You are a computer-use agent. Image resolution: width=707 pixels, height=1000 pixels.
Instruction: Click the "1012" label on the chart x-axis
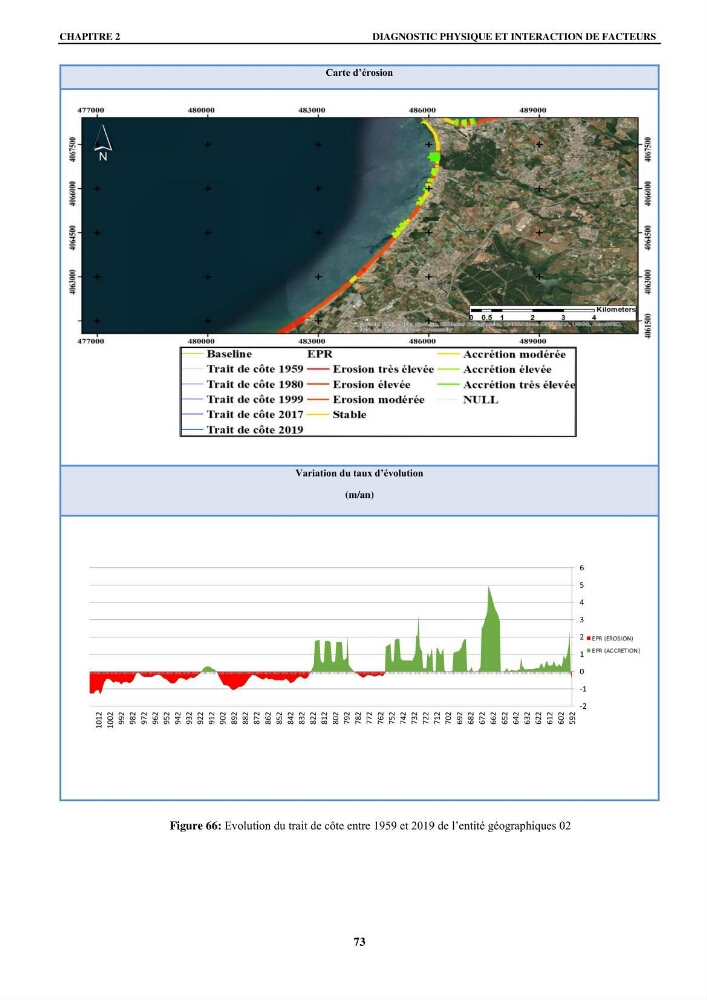tap(99, 719)
